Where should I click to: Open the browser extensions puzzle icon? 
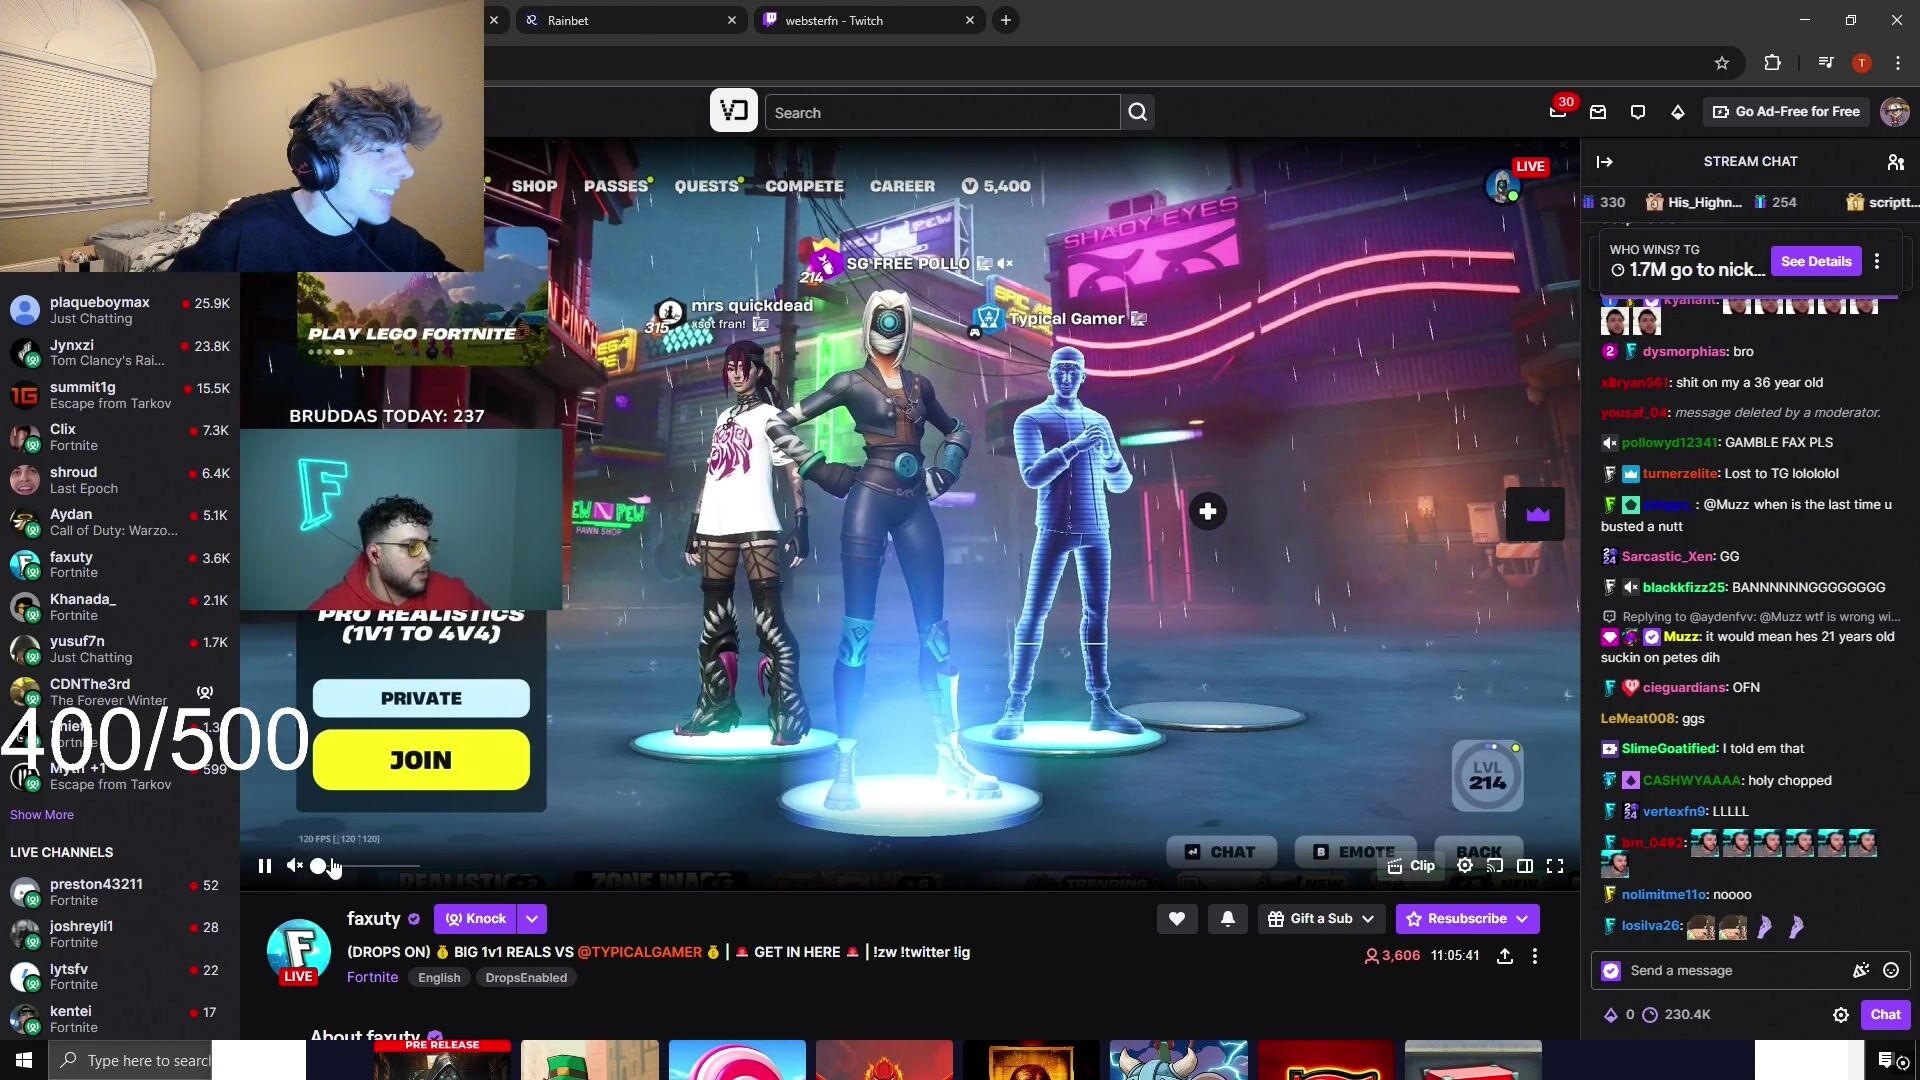pyautogui.click(x=1772, y=63)
